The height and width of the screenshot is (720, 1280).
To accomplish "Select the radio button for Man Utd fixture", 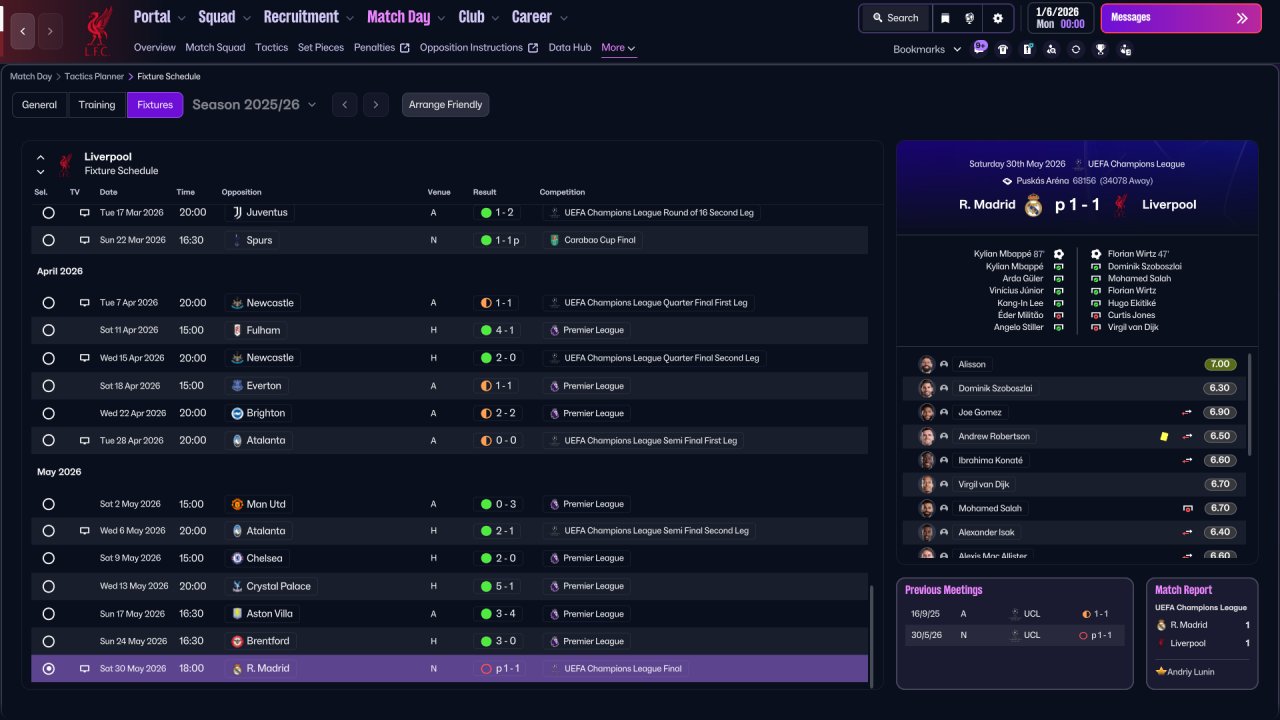I will 48,504.
